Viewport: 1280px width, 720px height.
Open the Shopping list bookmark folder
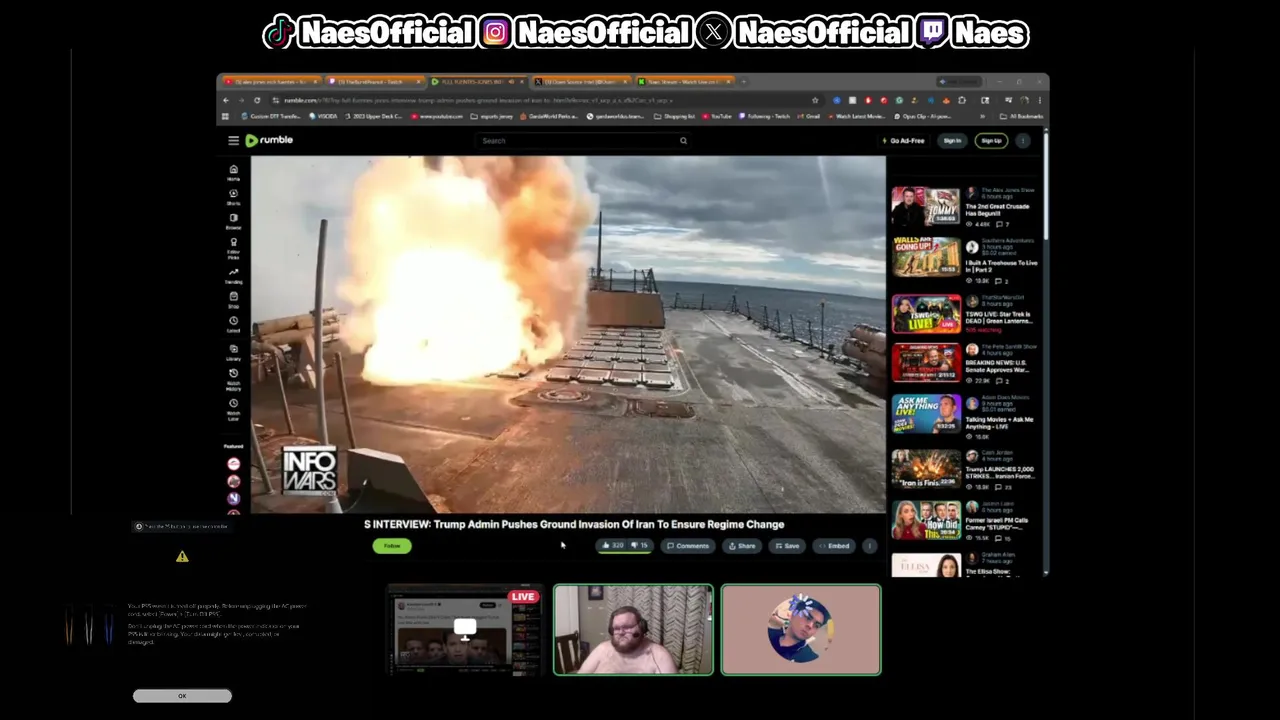675,116
